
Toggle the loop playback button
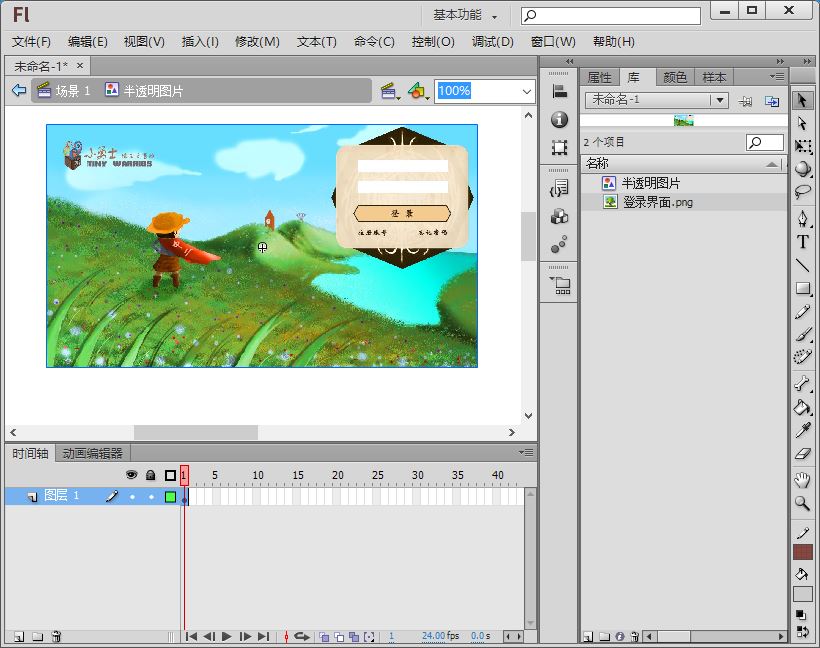pos(302,636)
